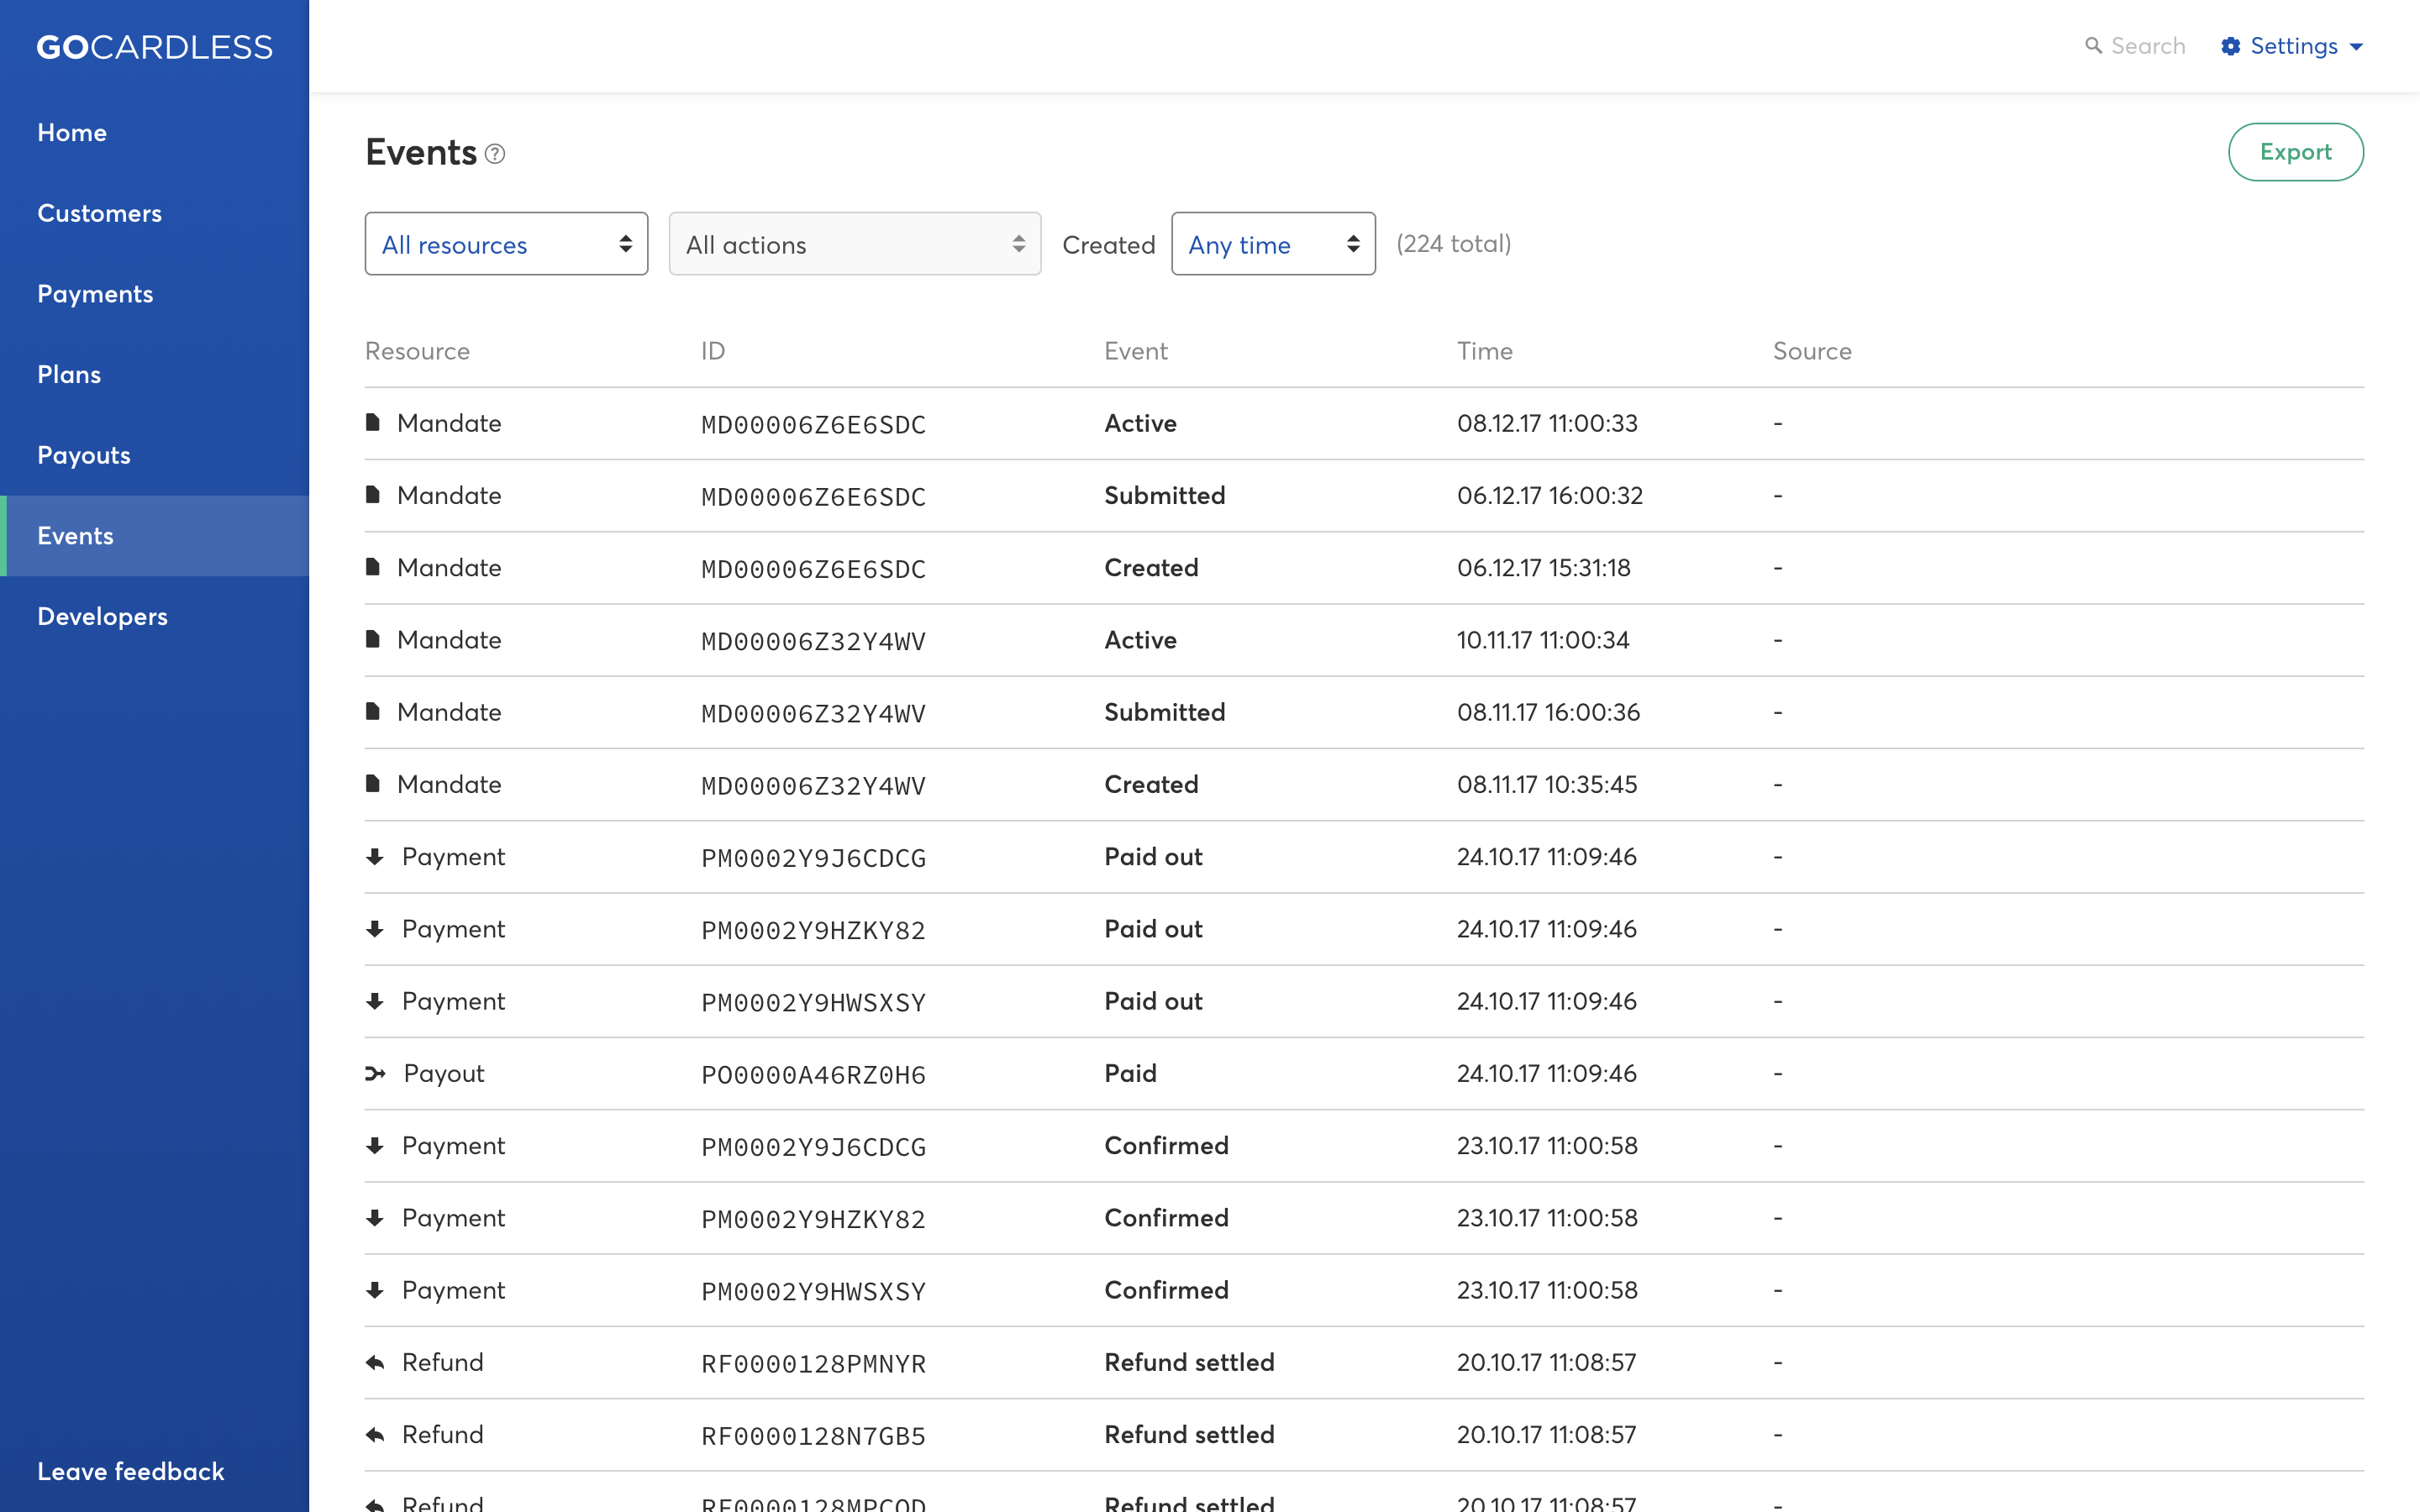
Task: Click mandate icon in 08.12.17 11:00:33 row
Action: click(373, 422)
